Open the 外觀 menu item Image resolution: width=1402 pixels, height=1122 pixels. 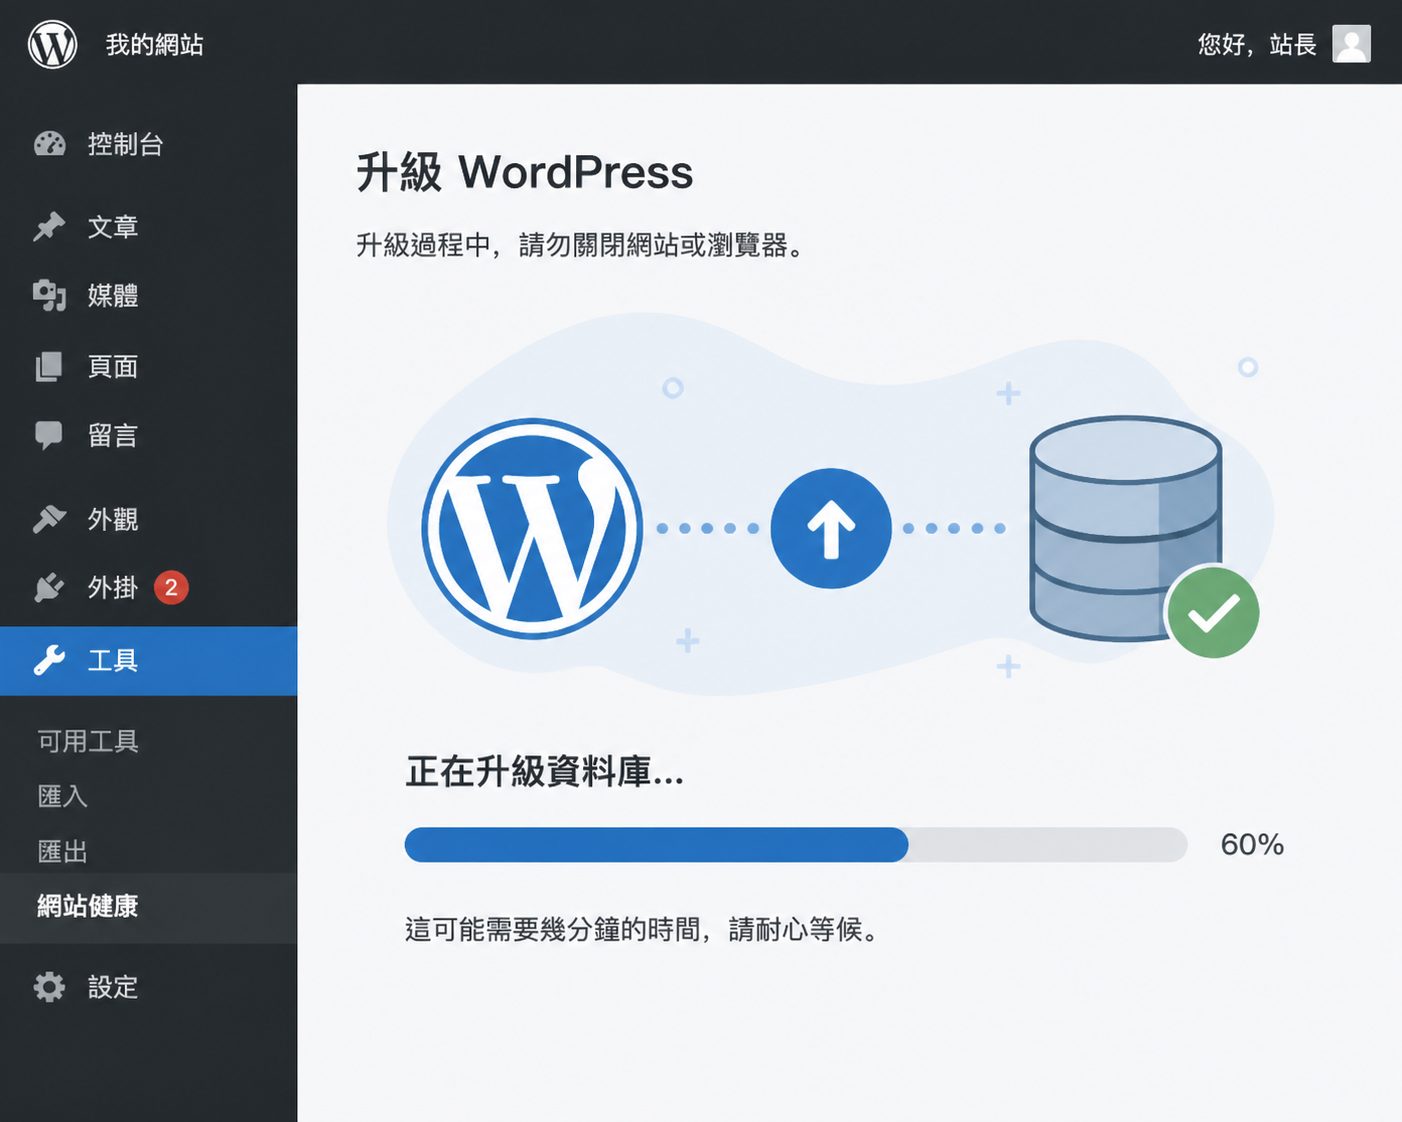pos(148,519)
